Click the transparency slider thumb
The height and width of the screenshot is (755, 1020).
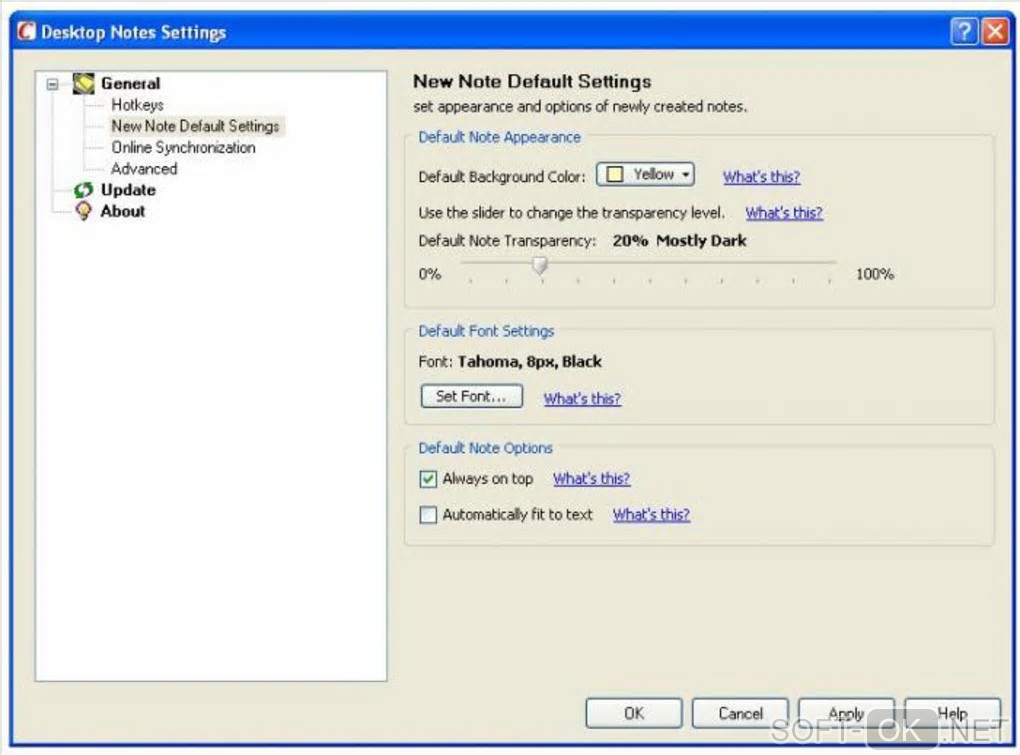pos(540,265)
